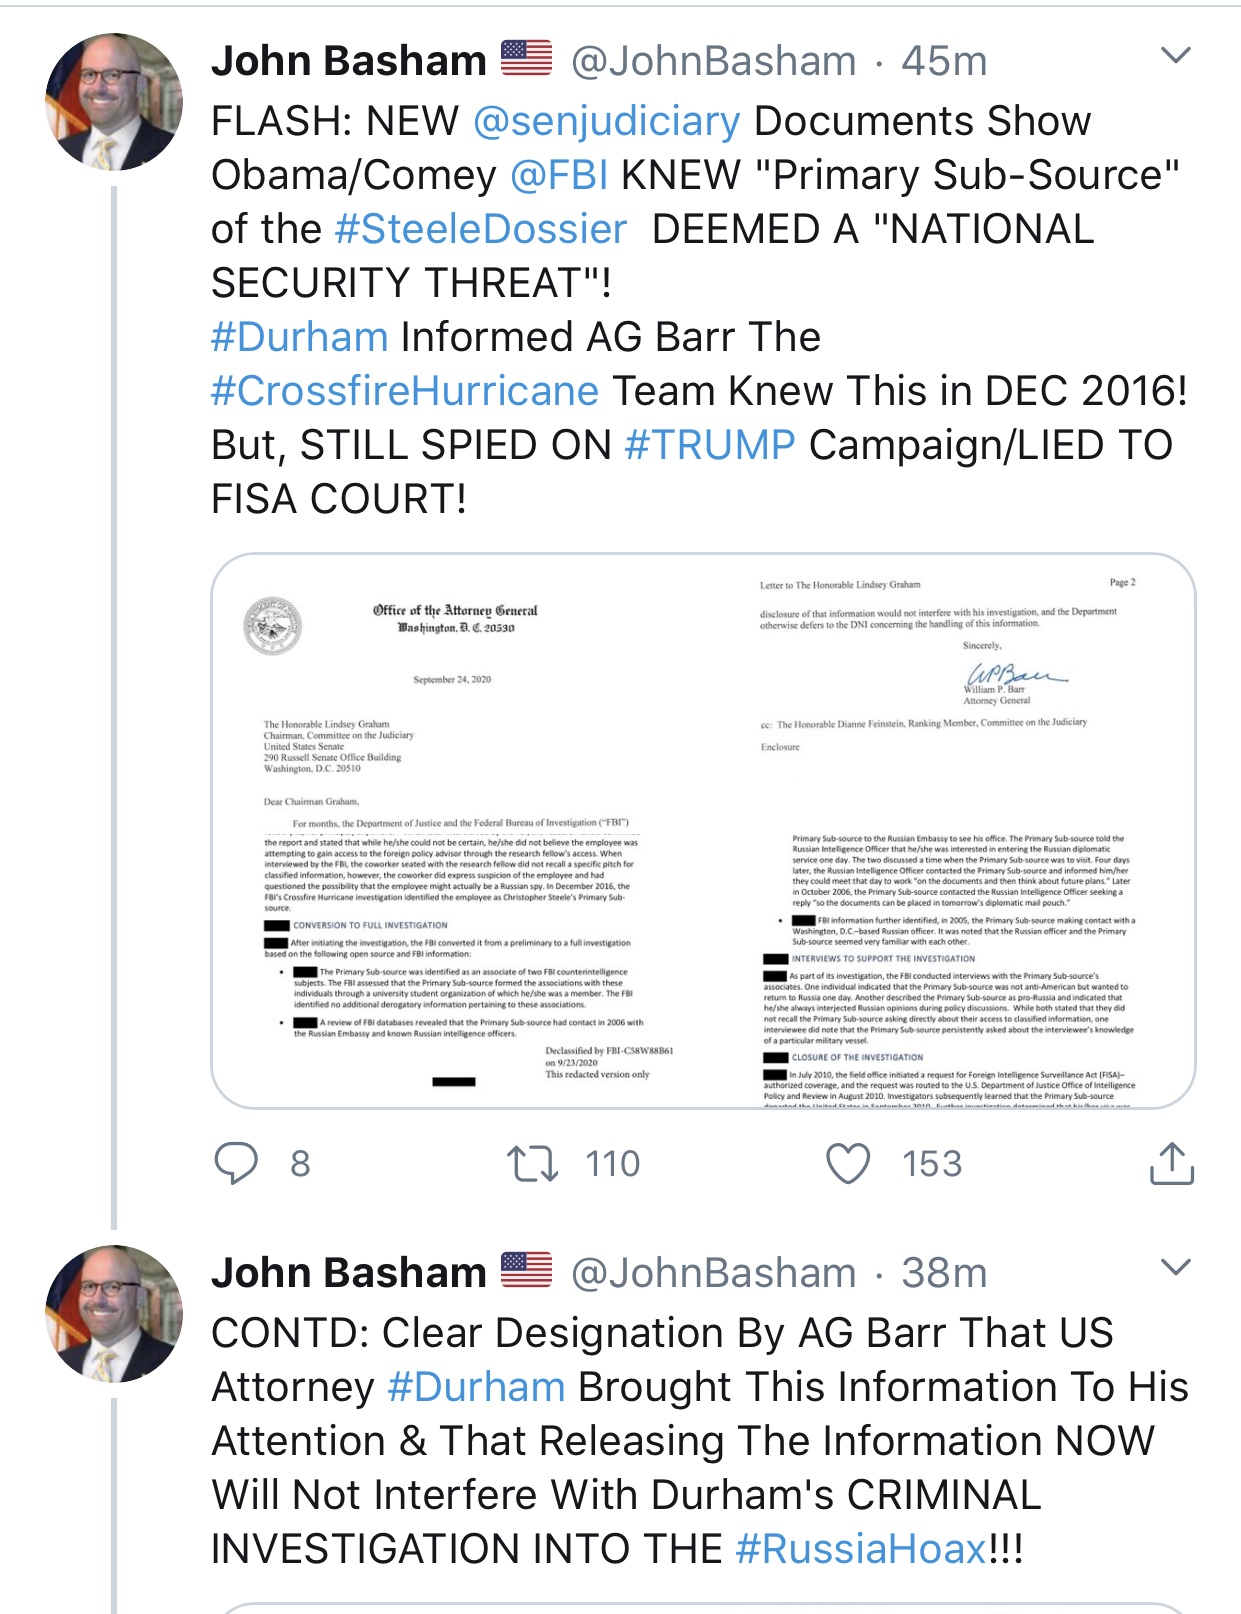Reply to the first tweet
Image resolution: width=1241 pixels, height=1614 pixels.
237,1163
